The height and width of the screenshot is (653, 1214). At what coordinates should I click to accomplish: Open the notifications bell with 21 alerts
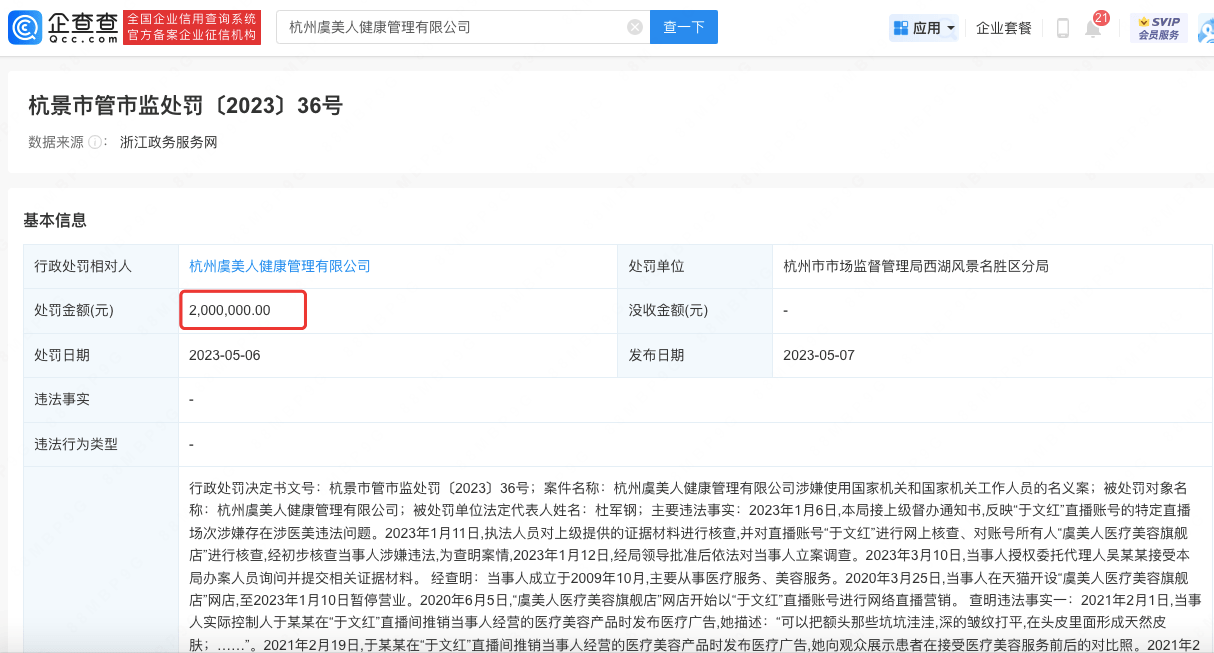[1093, 28]
